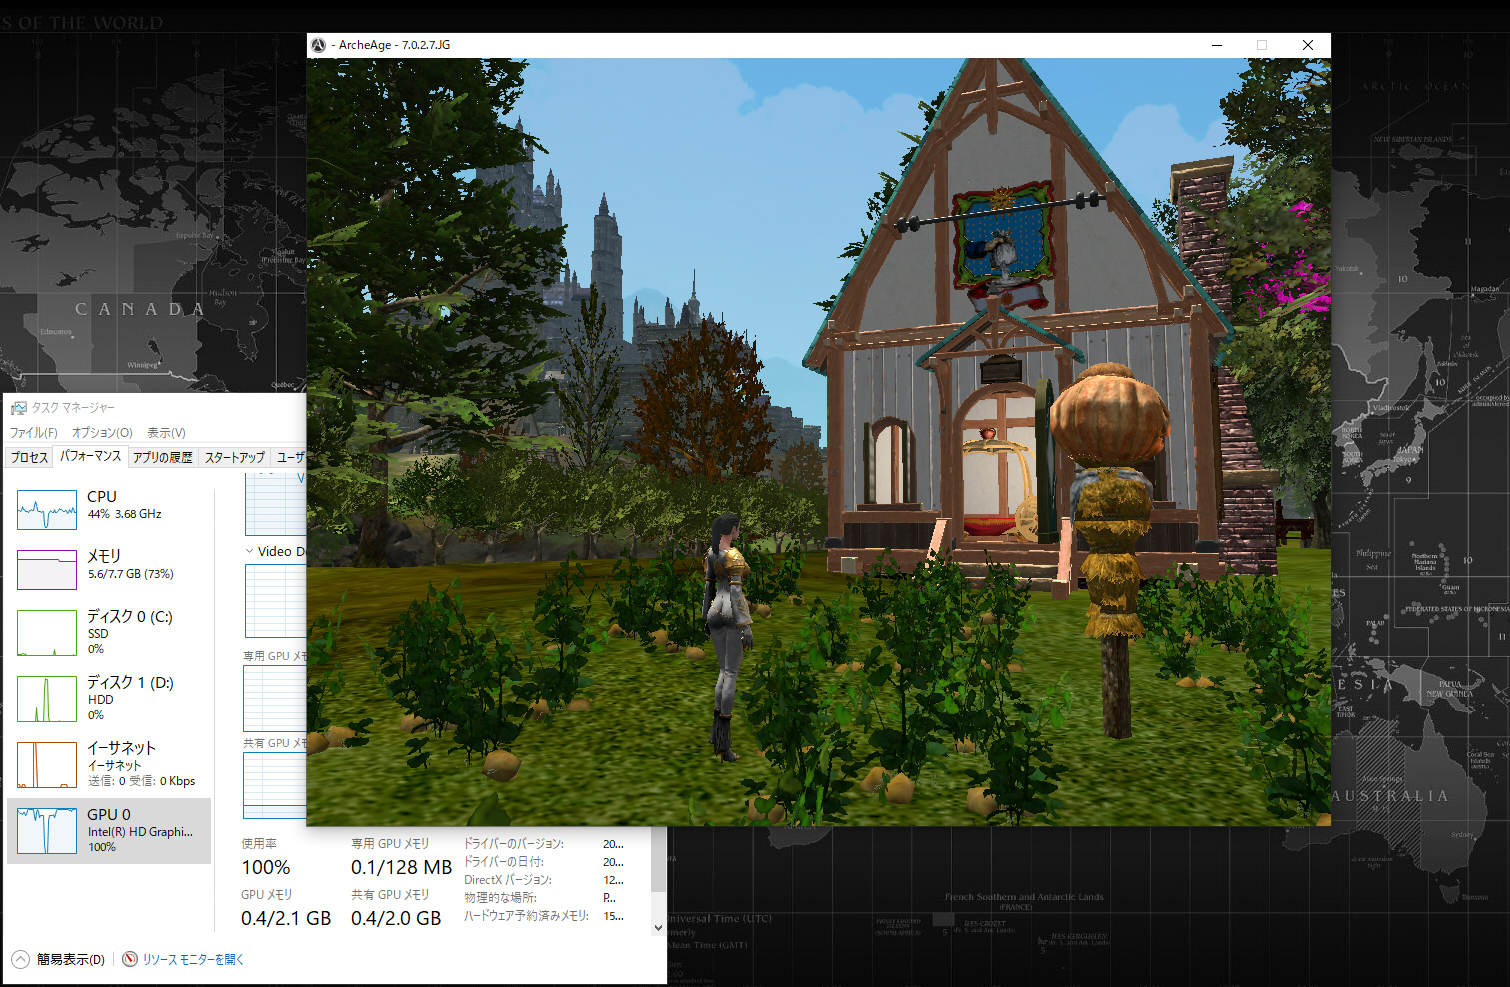Click the ドライバーのバージョン label

(514, 844)
